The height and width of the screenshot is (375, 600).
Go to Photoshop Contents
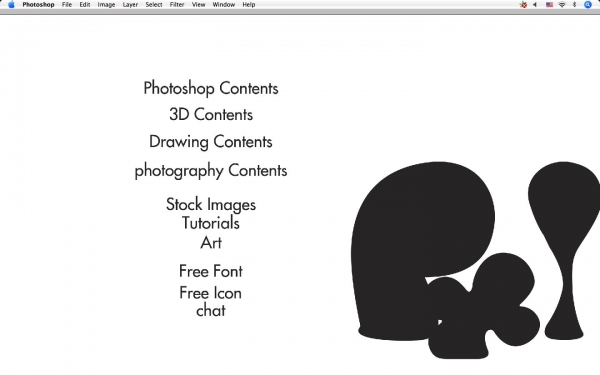tap(211, 88)
